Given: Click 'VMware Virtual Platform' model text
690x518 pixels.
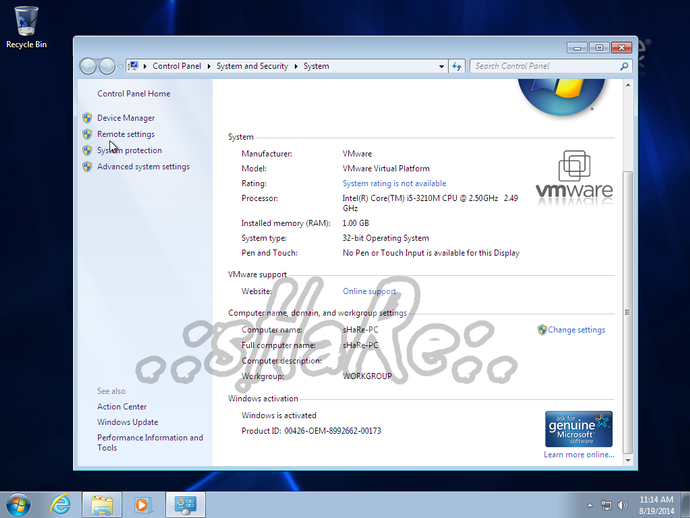Looking at the screenshot, I should pyautogui.click(x=386, y=169).
